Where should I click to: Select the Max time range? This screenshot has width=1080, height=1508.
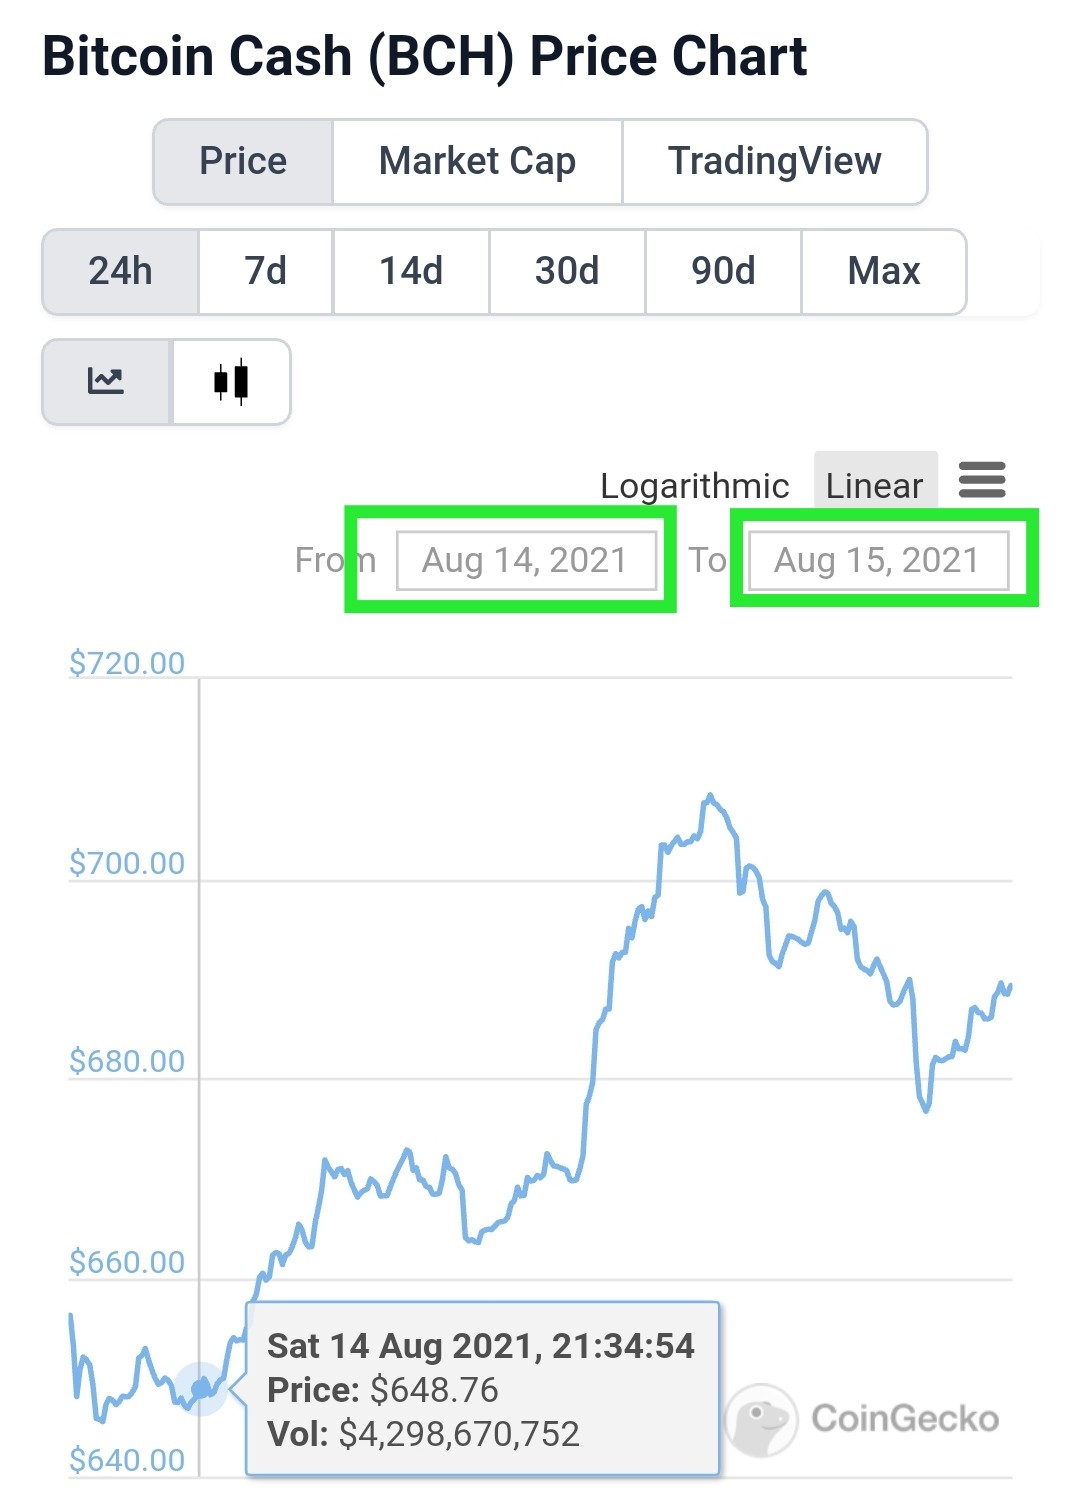click(884, 272)
